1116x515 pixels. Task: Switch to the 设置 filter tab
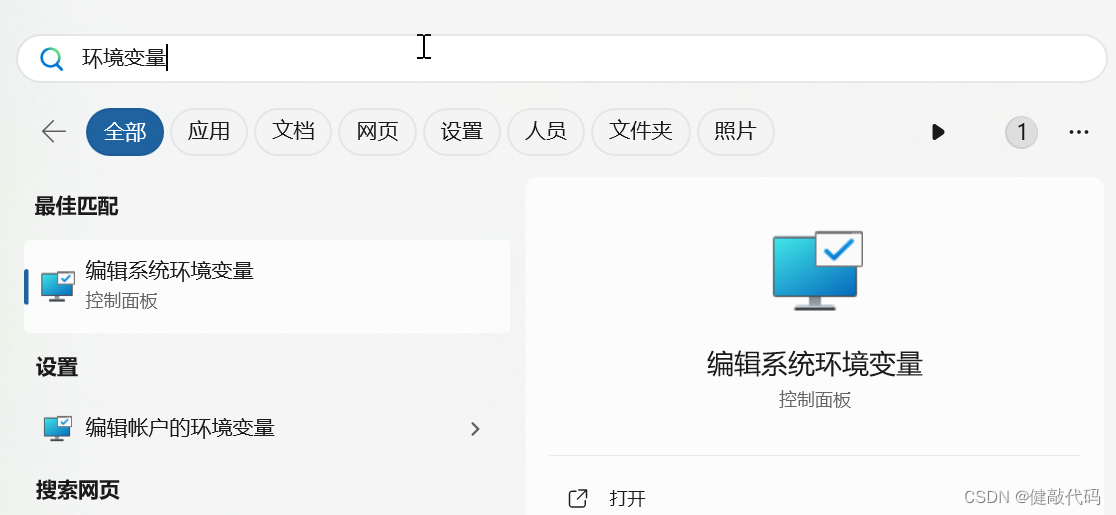click(461, 132)
